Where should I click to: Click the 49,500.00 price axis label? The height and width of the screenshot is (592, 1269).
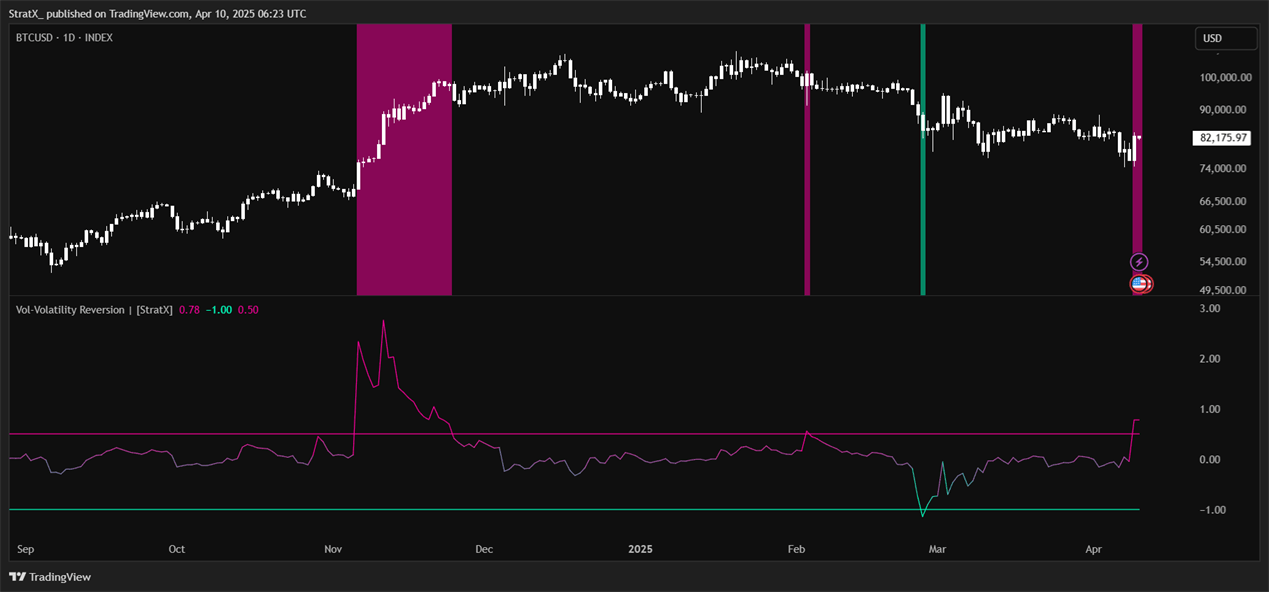click(1223, 290)
